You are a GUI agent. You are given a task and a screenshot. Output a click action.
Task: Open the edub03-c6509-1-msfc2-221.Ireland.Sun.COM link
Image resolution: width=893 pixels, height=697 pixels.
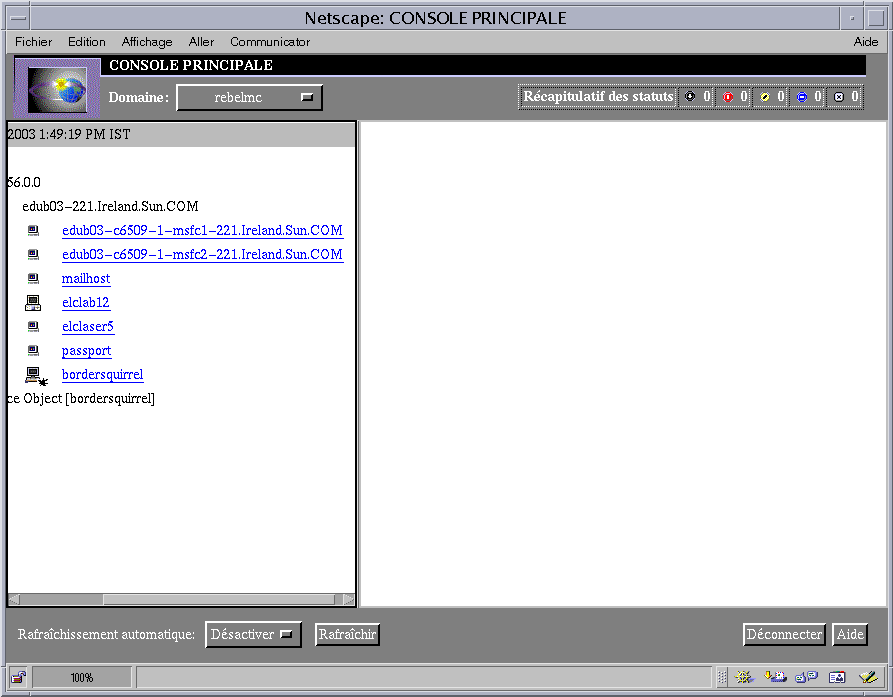coord(202,254)
